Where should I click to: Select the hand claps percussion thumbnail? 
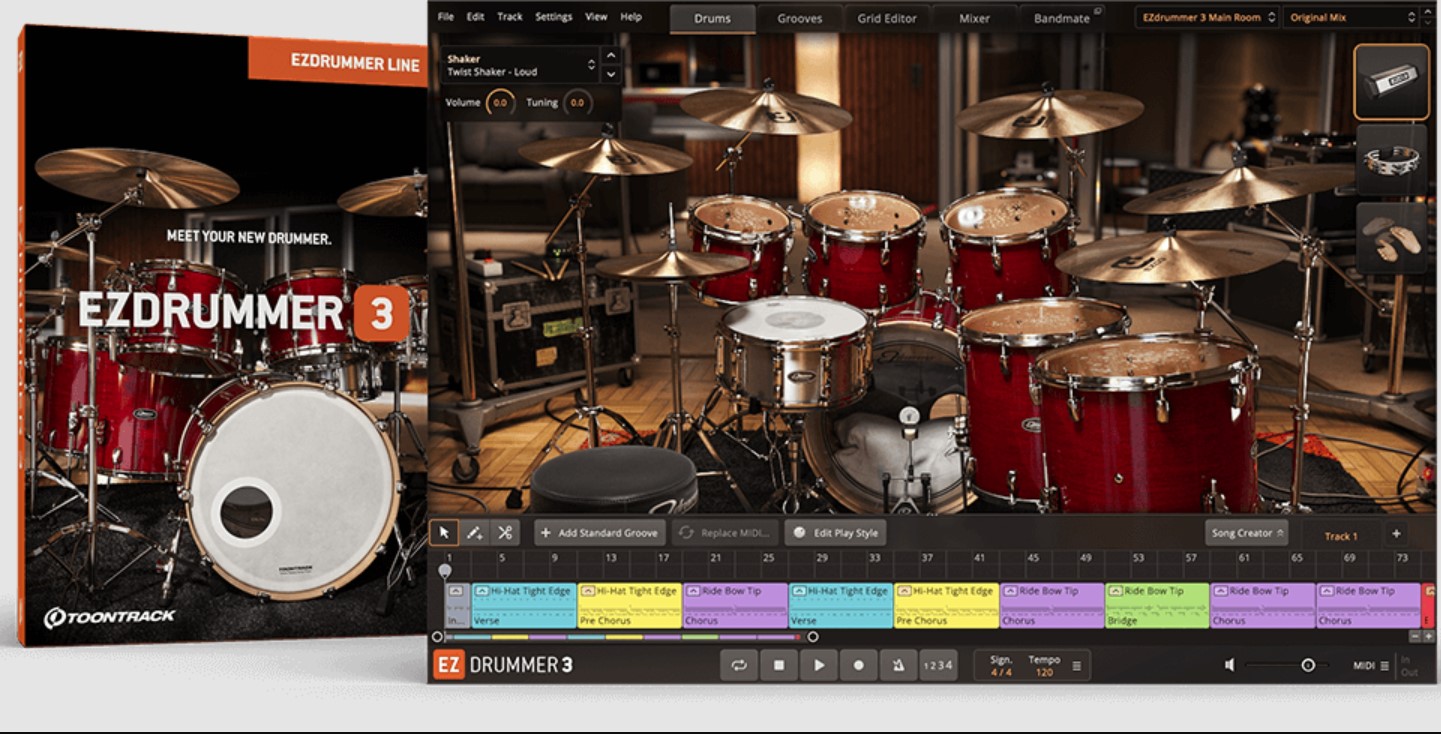click(1391, 237)
